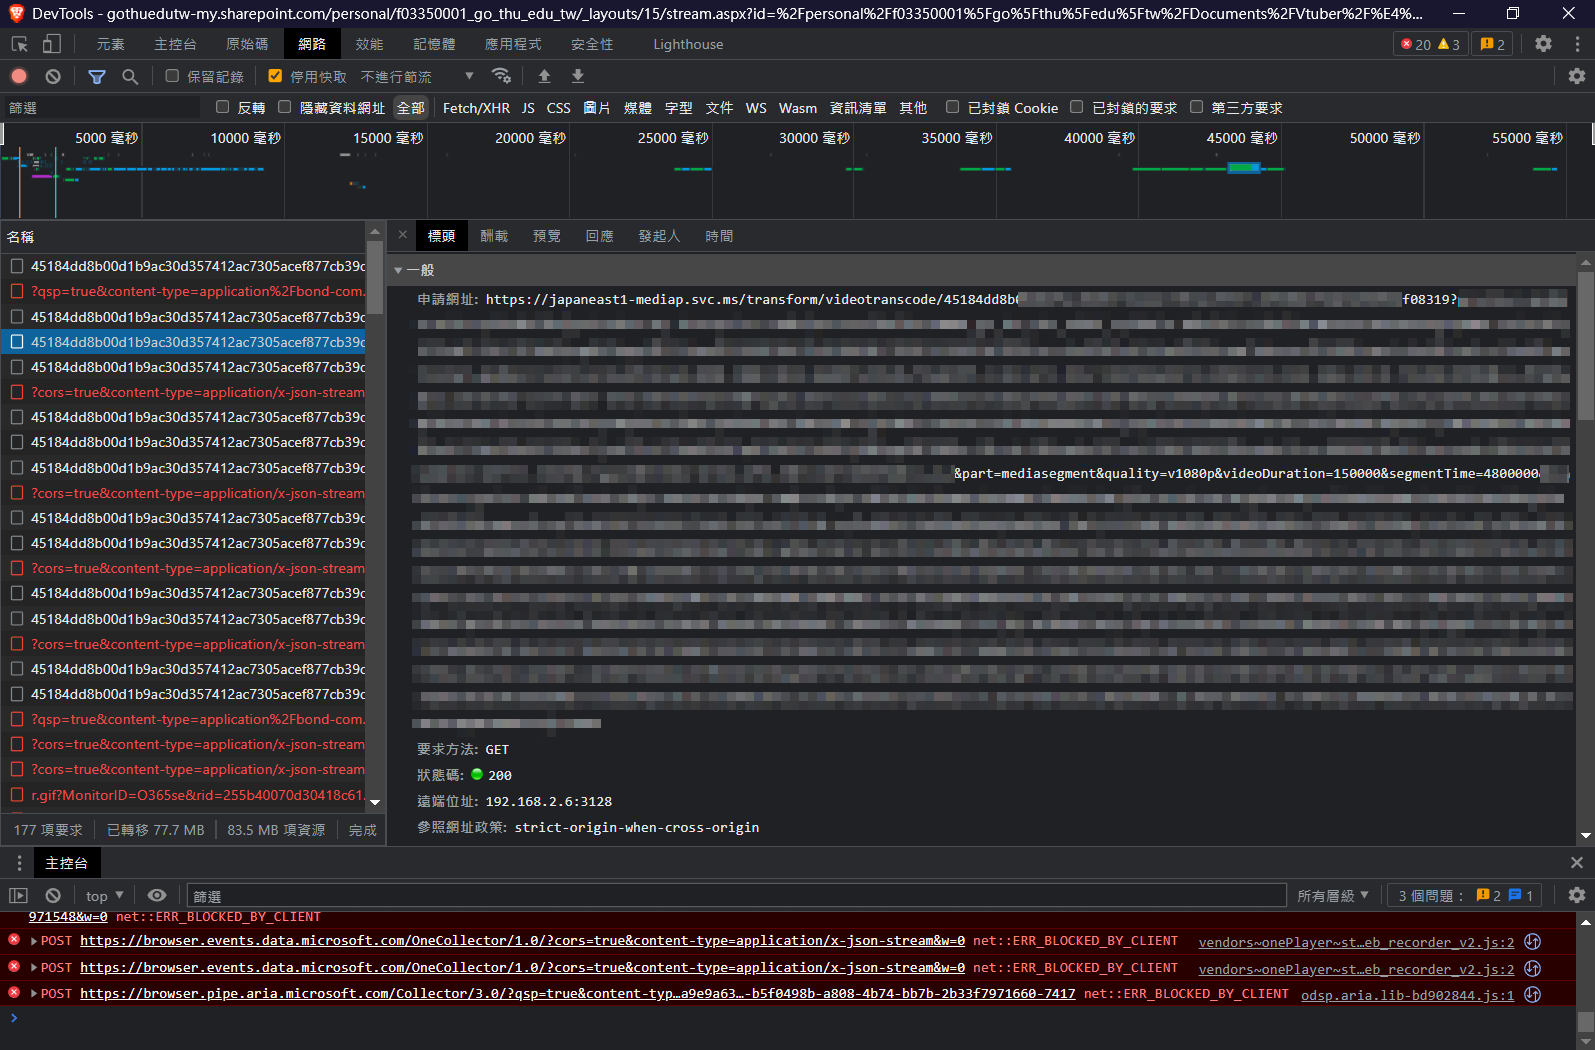1595x1050 pixels.
Task: Click the console 篩選 filter input field
Action: [x=735, y=896]
